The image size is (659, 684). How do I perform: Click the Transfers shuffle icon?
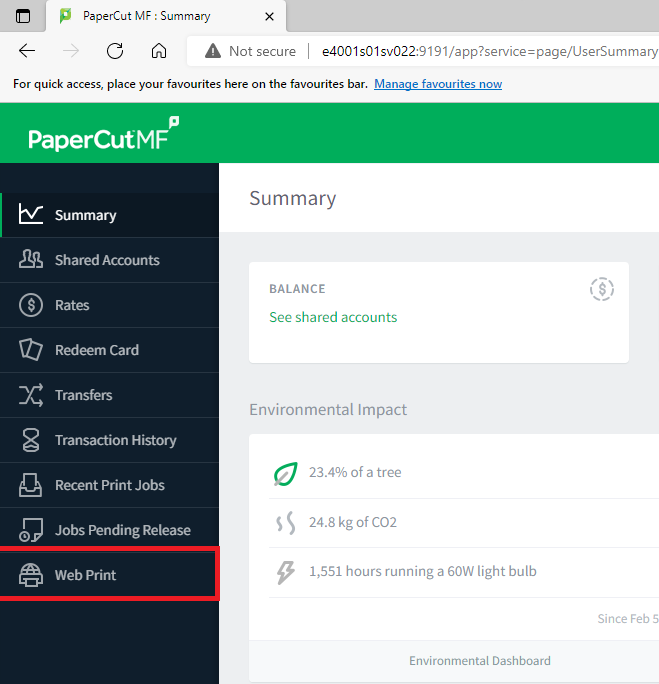click(31, 395)
